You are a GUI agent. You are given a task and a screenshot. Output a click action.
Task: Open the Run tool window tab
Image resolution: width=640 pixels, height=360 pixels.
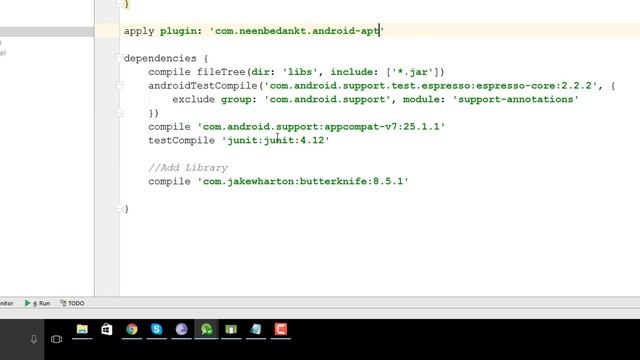click(38, 303)
